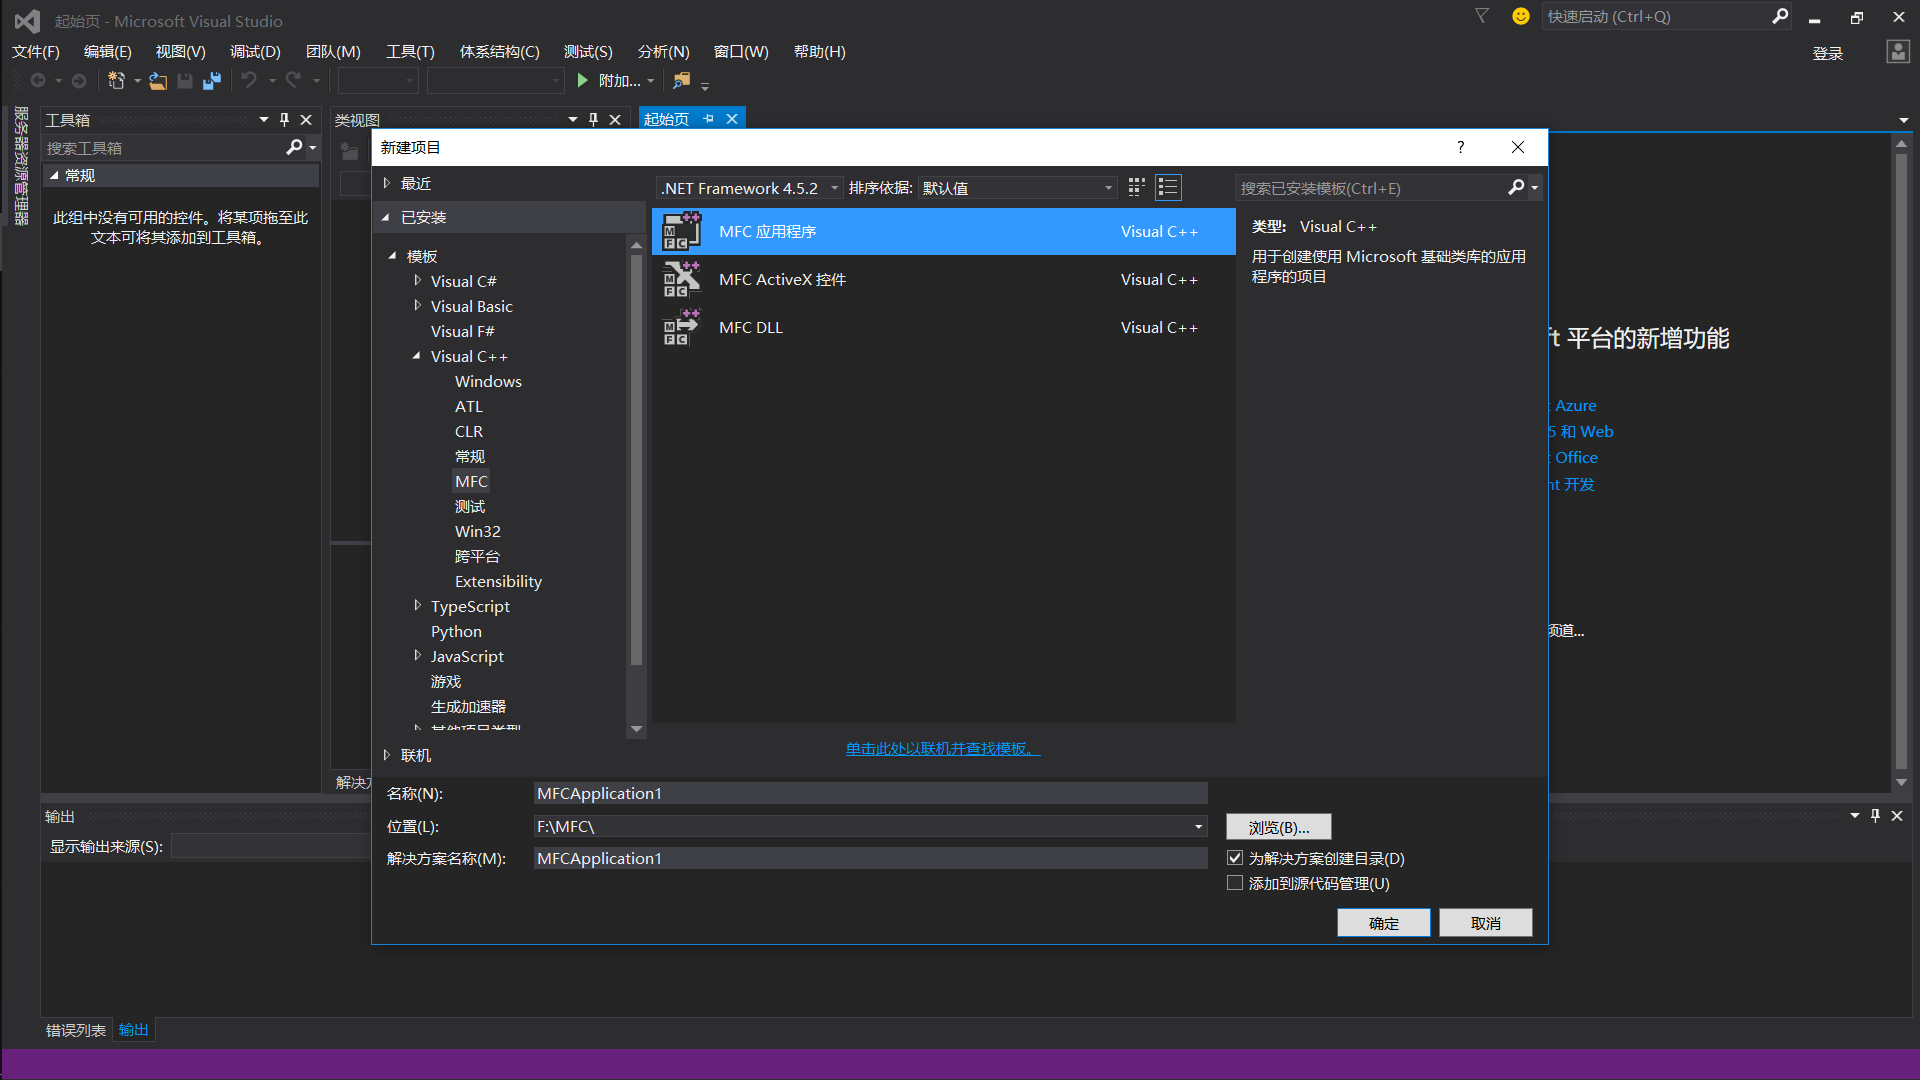Switch templates to small icons view
The height and width of the screenshot is (1080, 1920).
point(1136,187)
